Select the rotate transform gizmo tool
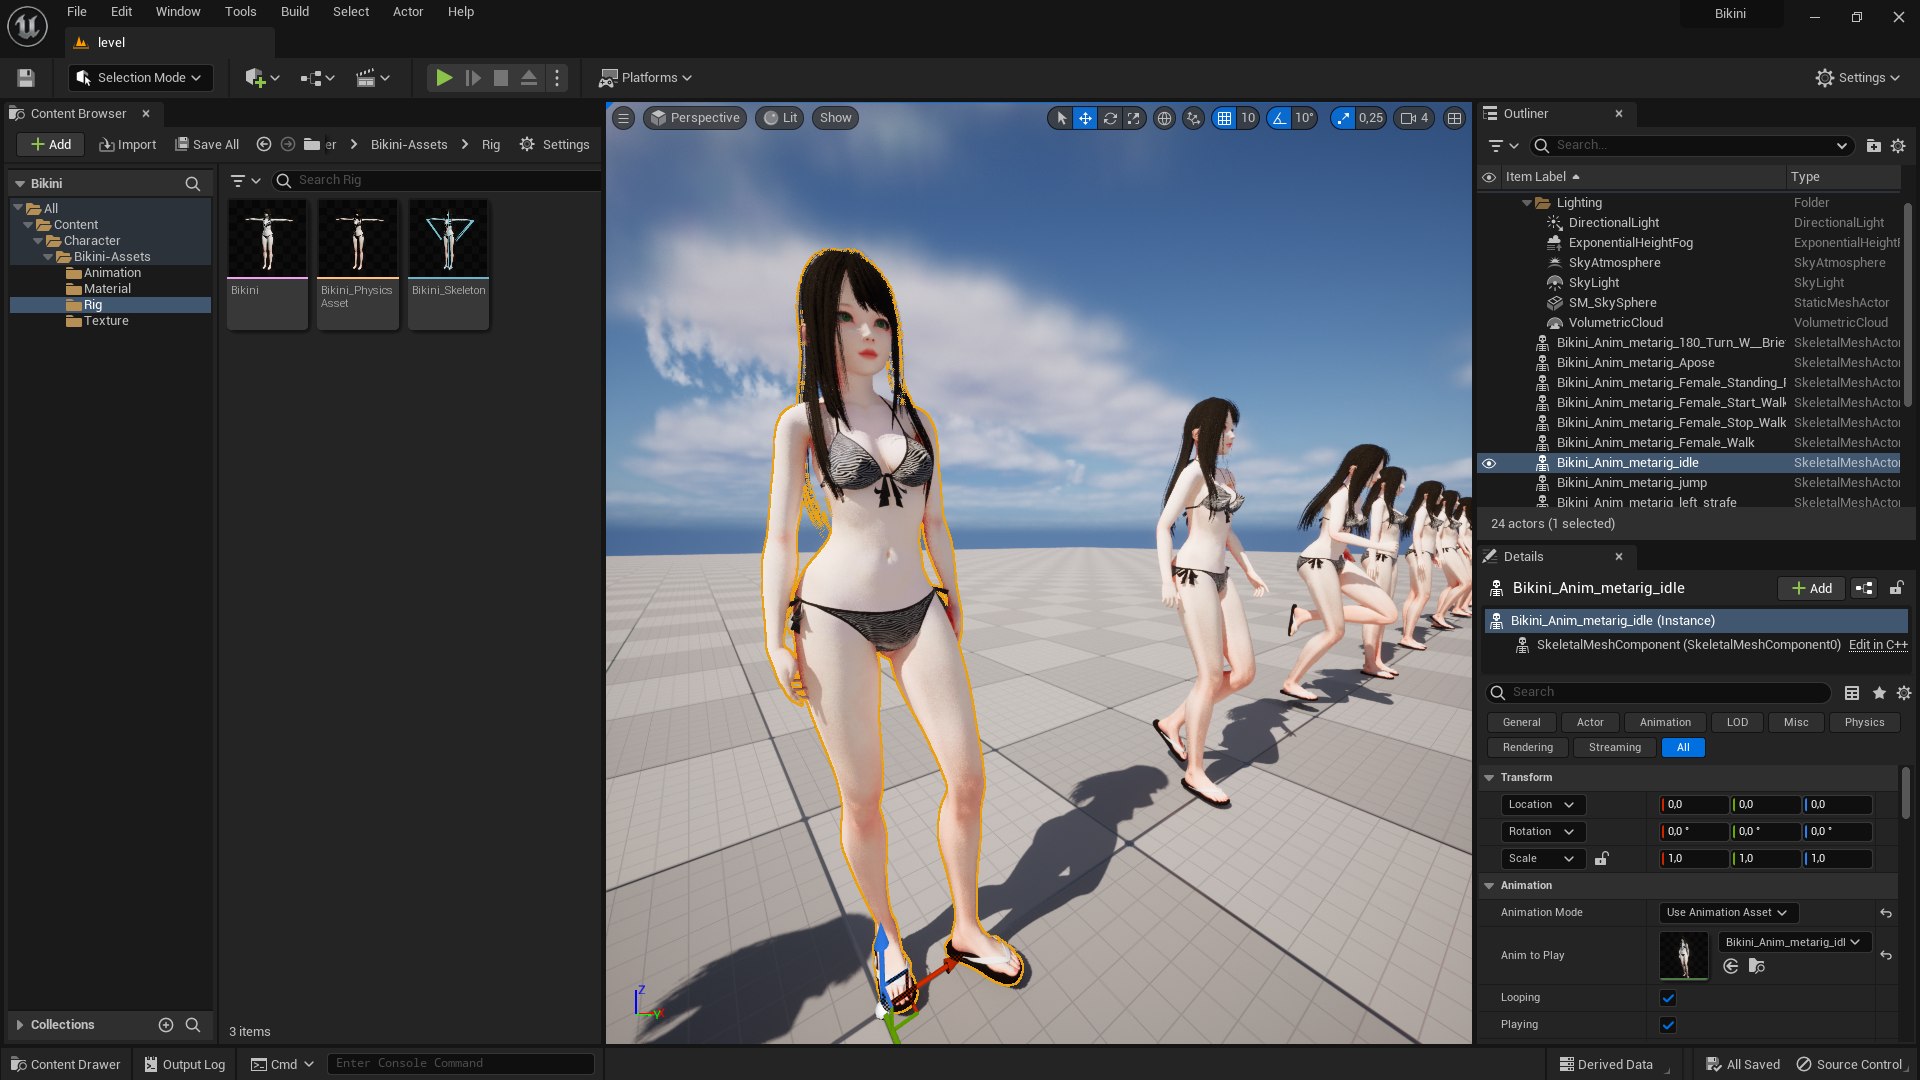Viewport: 1920px width, 1080px height. coord(1110,118)
